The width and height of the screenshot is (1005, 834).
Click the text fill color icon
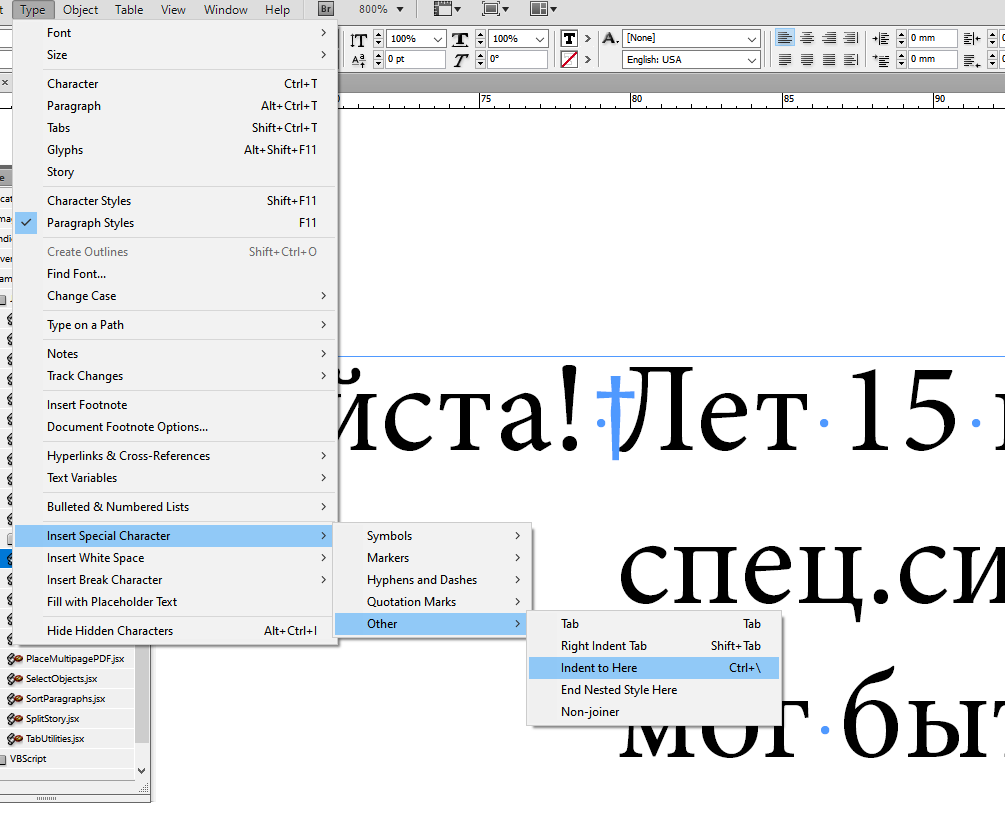tap(569, 38)
